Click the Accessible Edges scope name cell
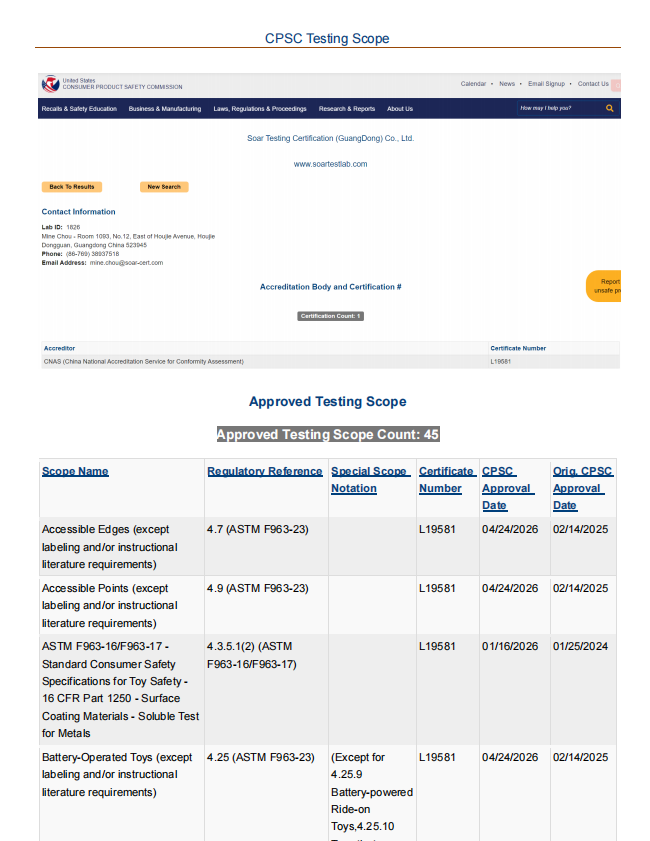Screen dimensions: 650x841 [x=122, y=547]
